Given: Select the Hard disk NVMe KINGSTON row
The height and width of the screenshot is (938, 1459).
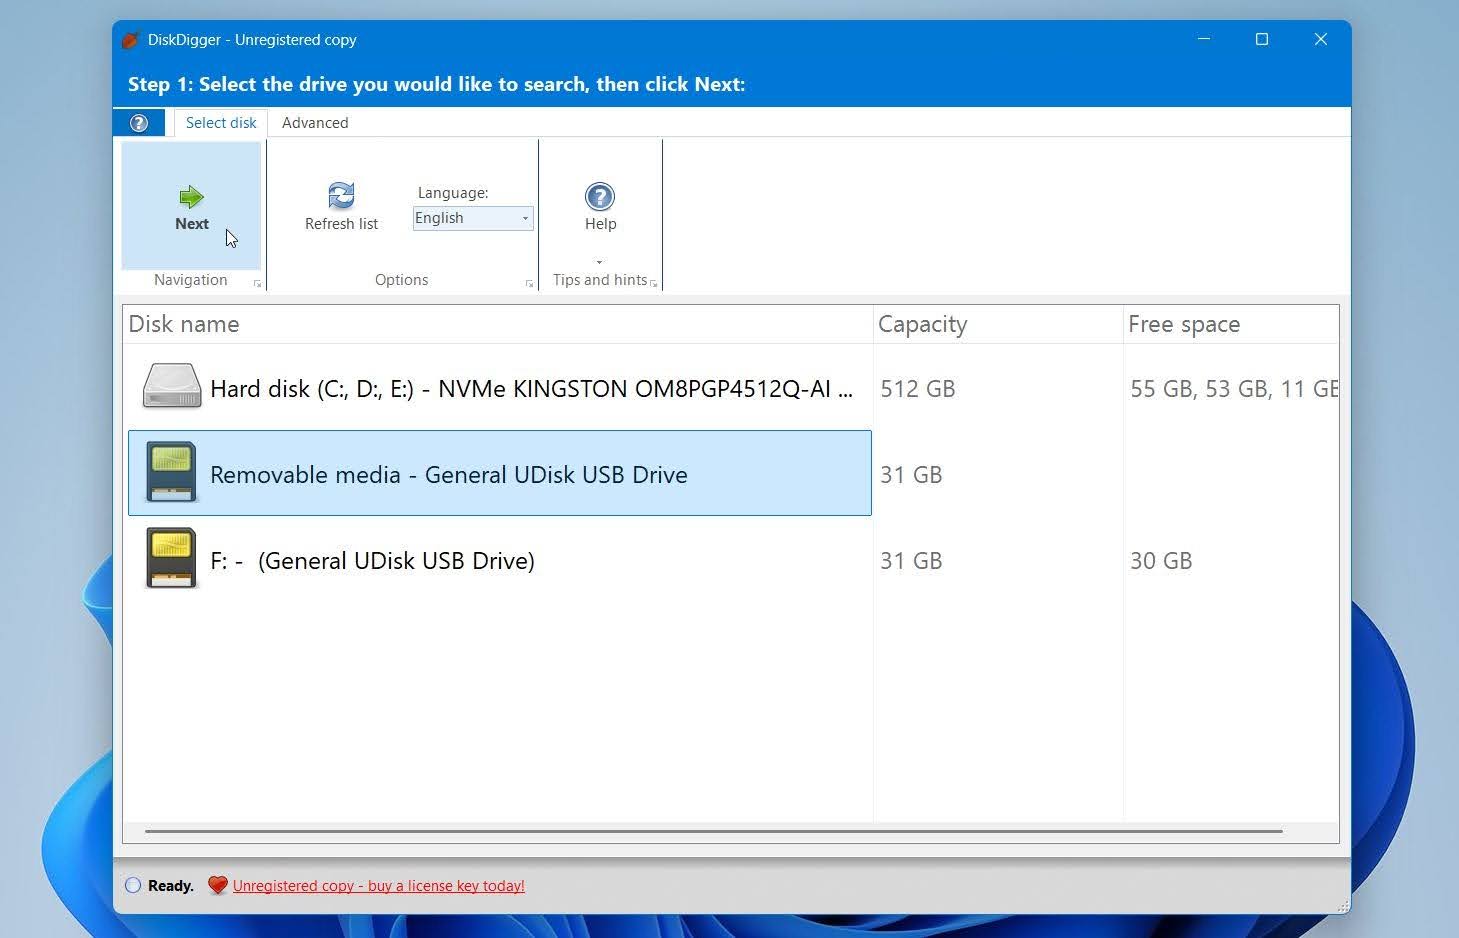Looking at the screenshot, I should pyautogui.click(x=500, y=388).
